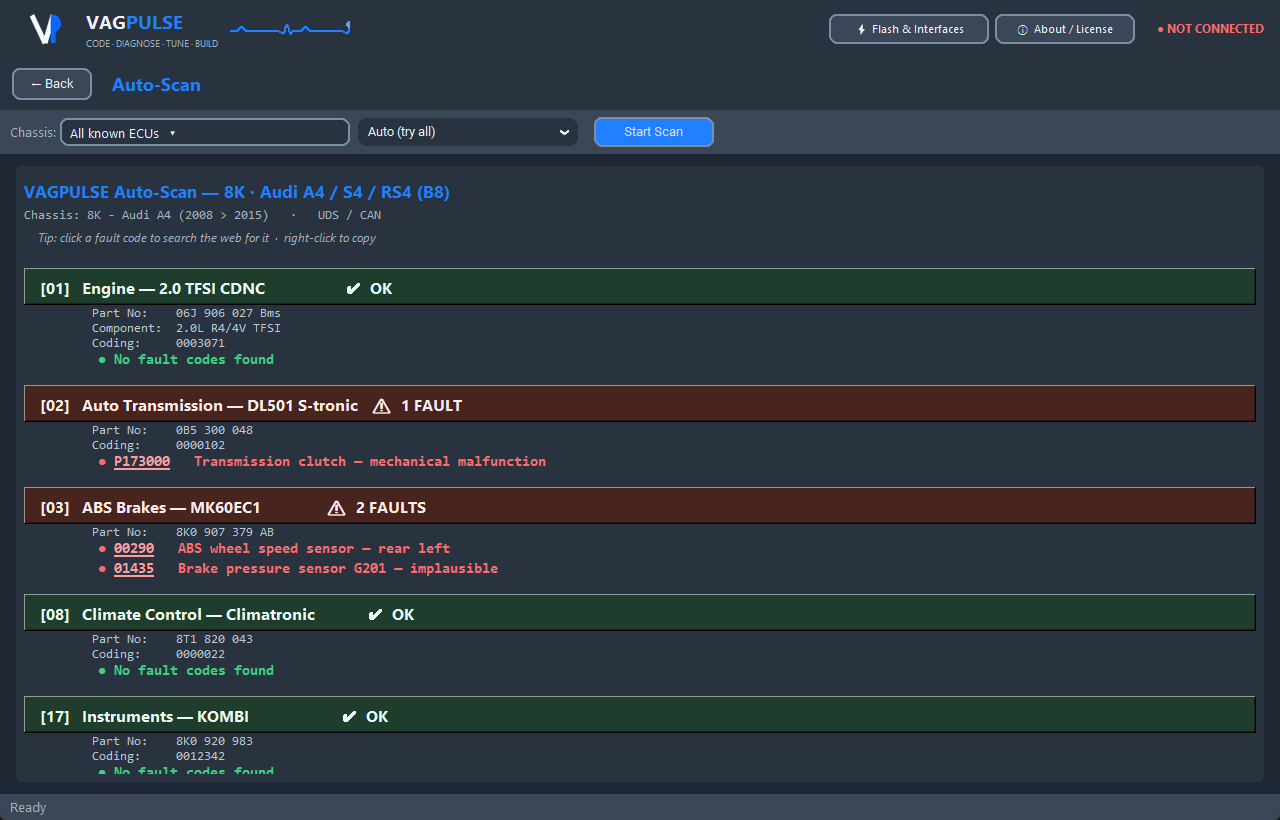This screenshot has width=1280, height=820.
Task: Click Climate coding value 0000022
Action: point(200,654)
